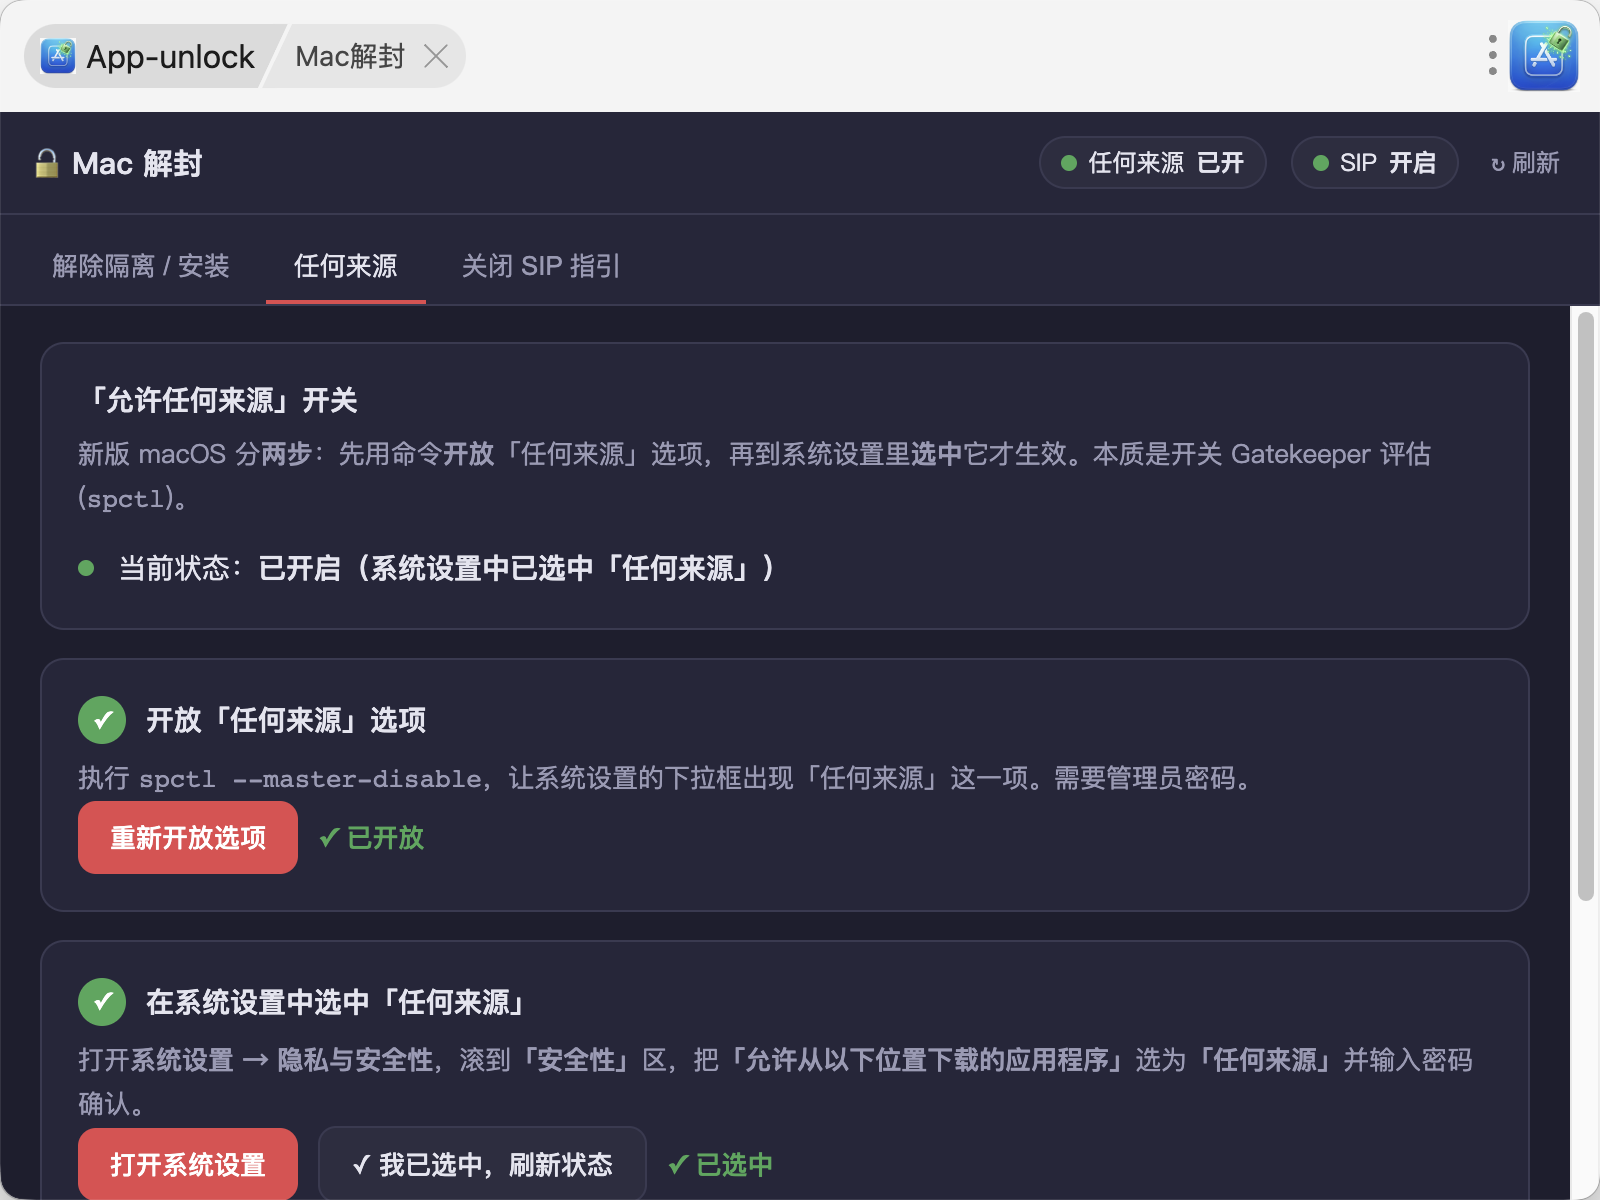
Task: Click the 刷新 refresh button
Action: tap(1525, 163)
